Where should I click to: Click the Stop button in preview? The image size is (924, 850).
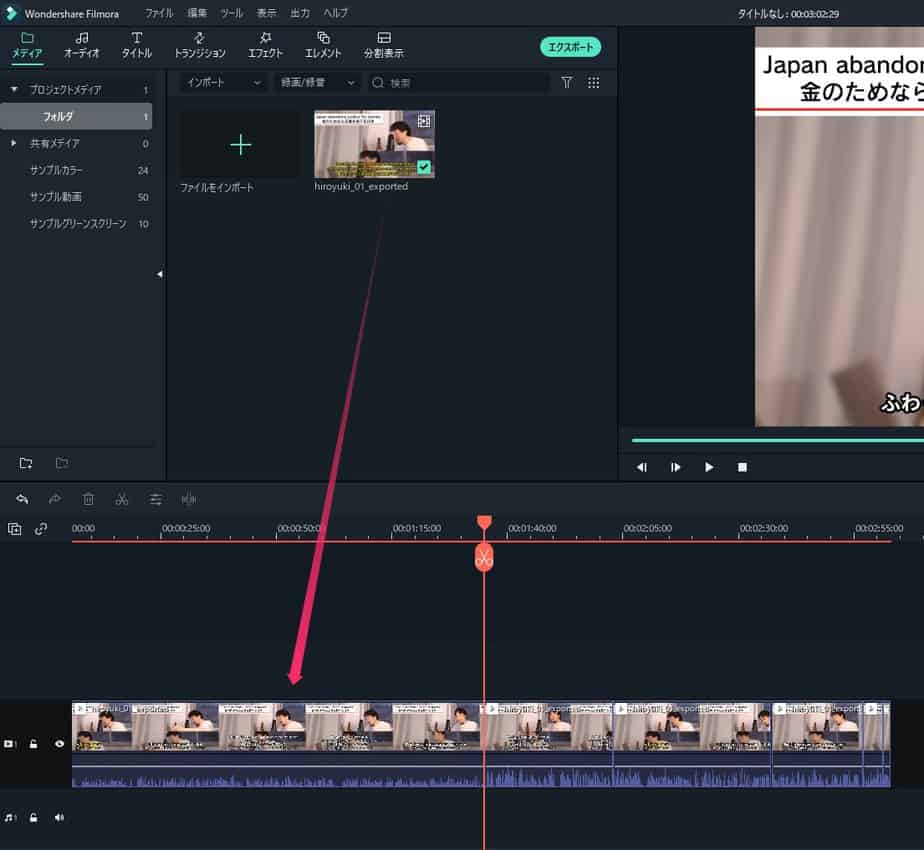(x=742, y=467)
